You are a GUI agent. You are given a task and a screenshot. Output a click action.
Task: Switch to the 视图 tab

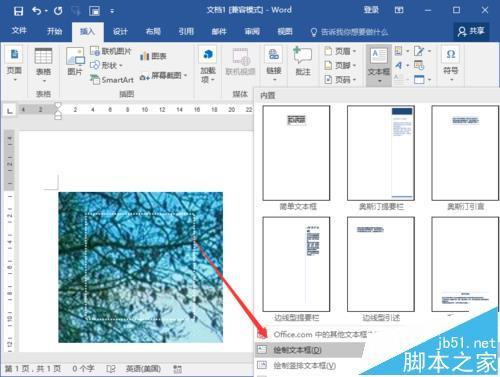(285, 31)
